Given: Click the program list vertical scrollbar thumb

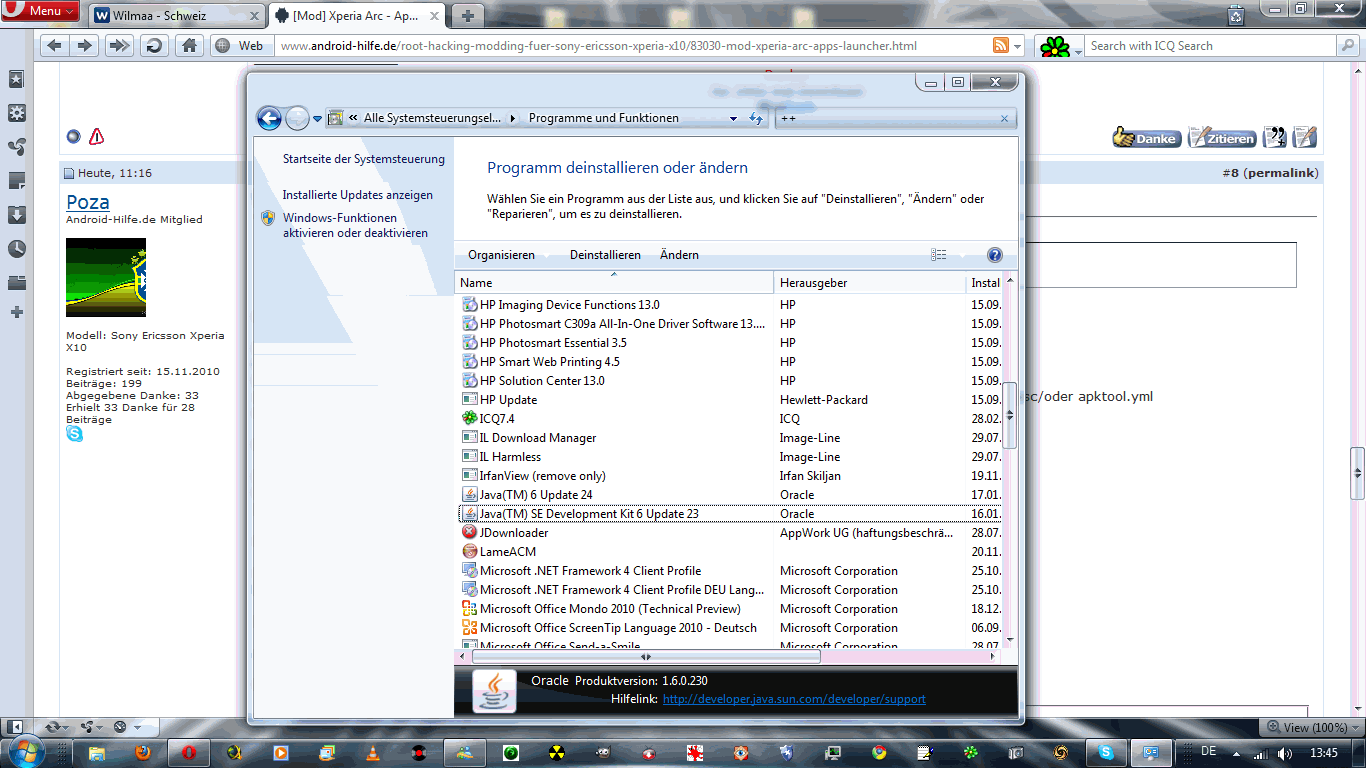Looking at the screenshot, I should point(1010,415).
